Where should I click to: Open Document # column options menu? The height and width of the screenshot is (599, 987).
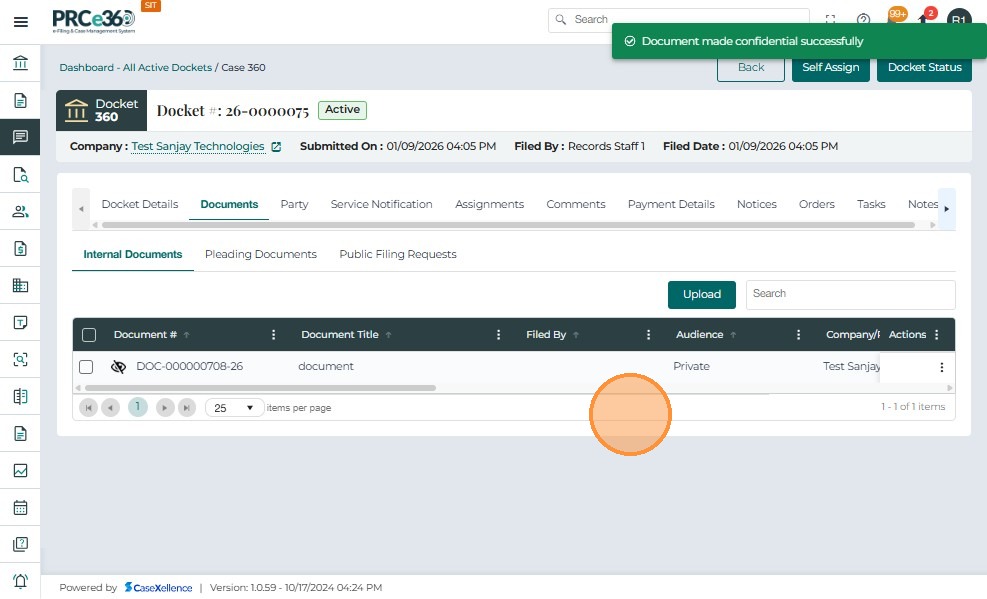point(273,335)
